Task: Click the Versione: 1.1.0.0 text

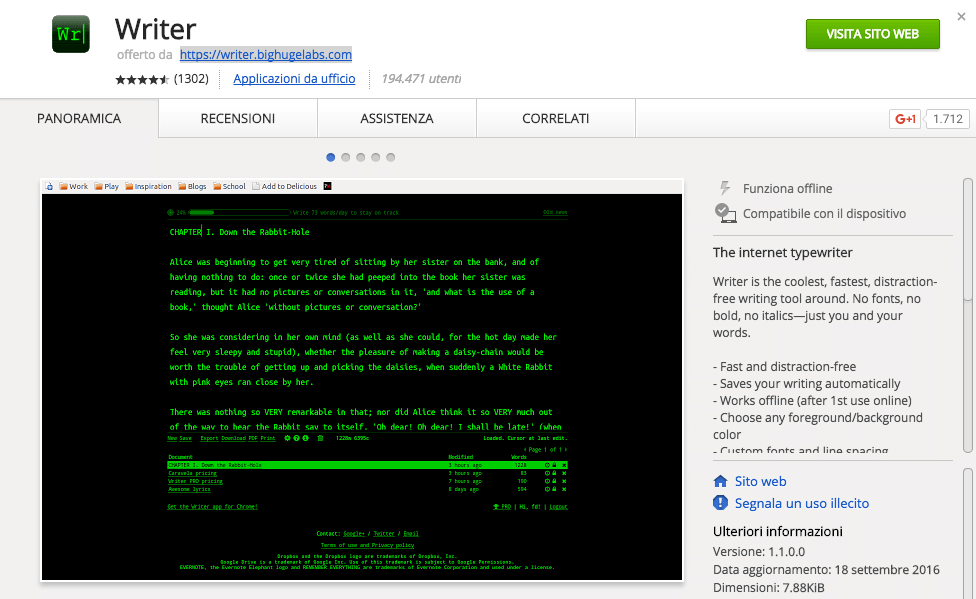Action: 759,552
